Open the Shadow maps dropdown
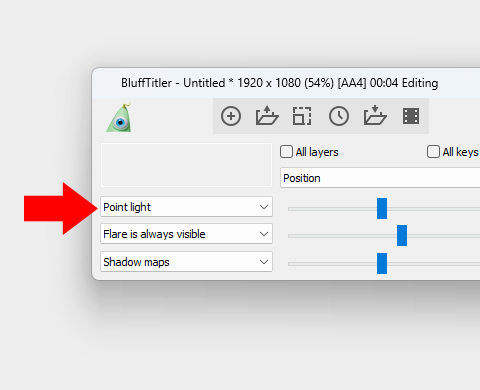 186,262
